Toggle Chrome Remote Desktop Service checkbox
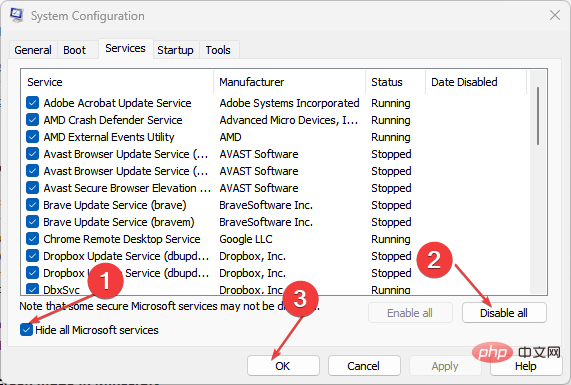 [x=32, y=239]
